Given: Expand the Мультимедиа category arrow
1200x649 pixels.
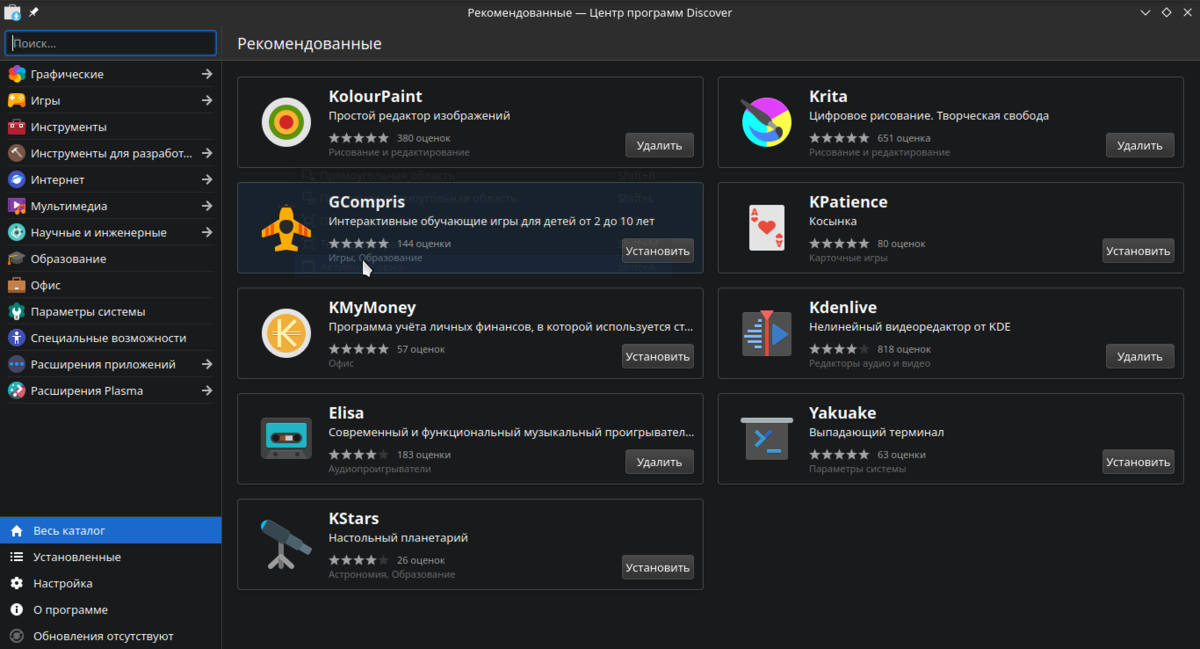Looking at the screenshot, I should pyautogui.click(x=206, y=206).
